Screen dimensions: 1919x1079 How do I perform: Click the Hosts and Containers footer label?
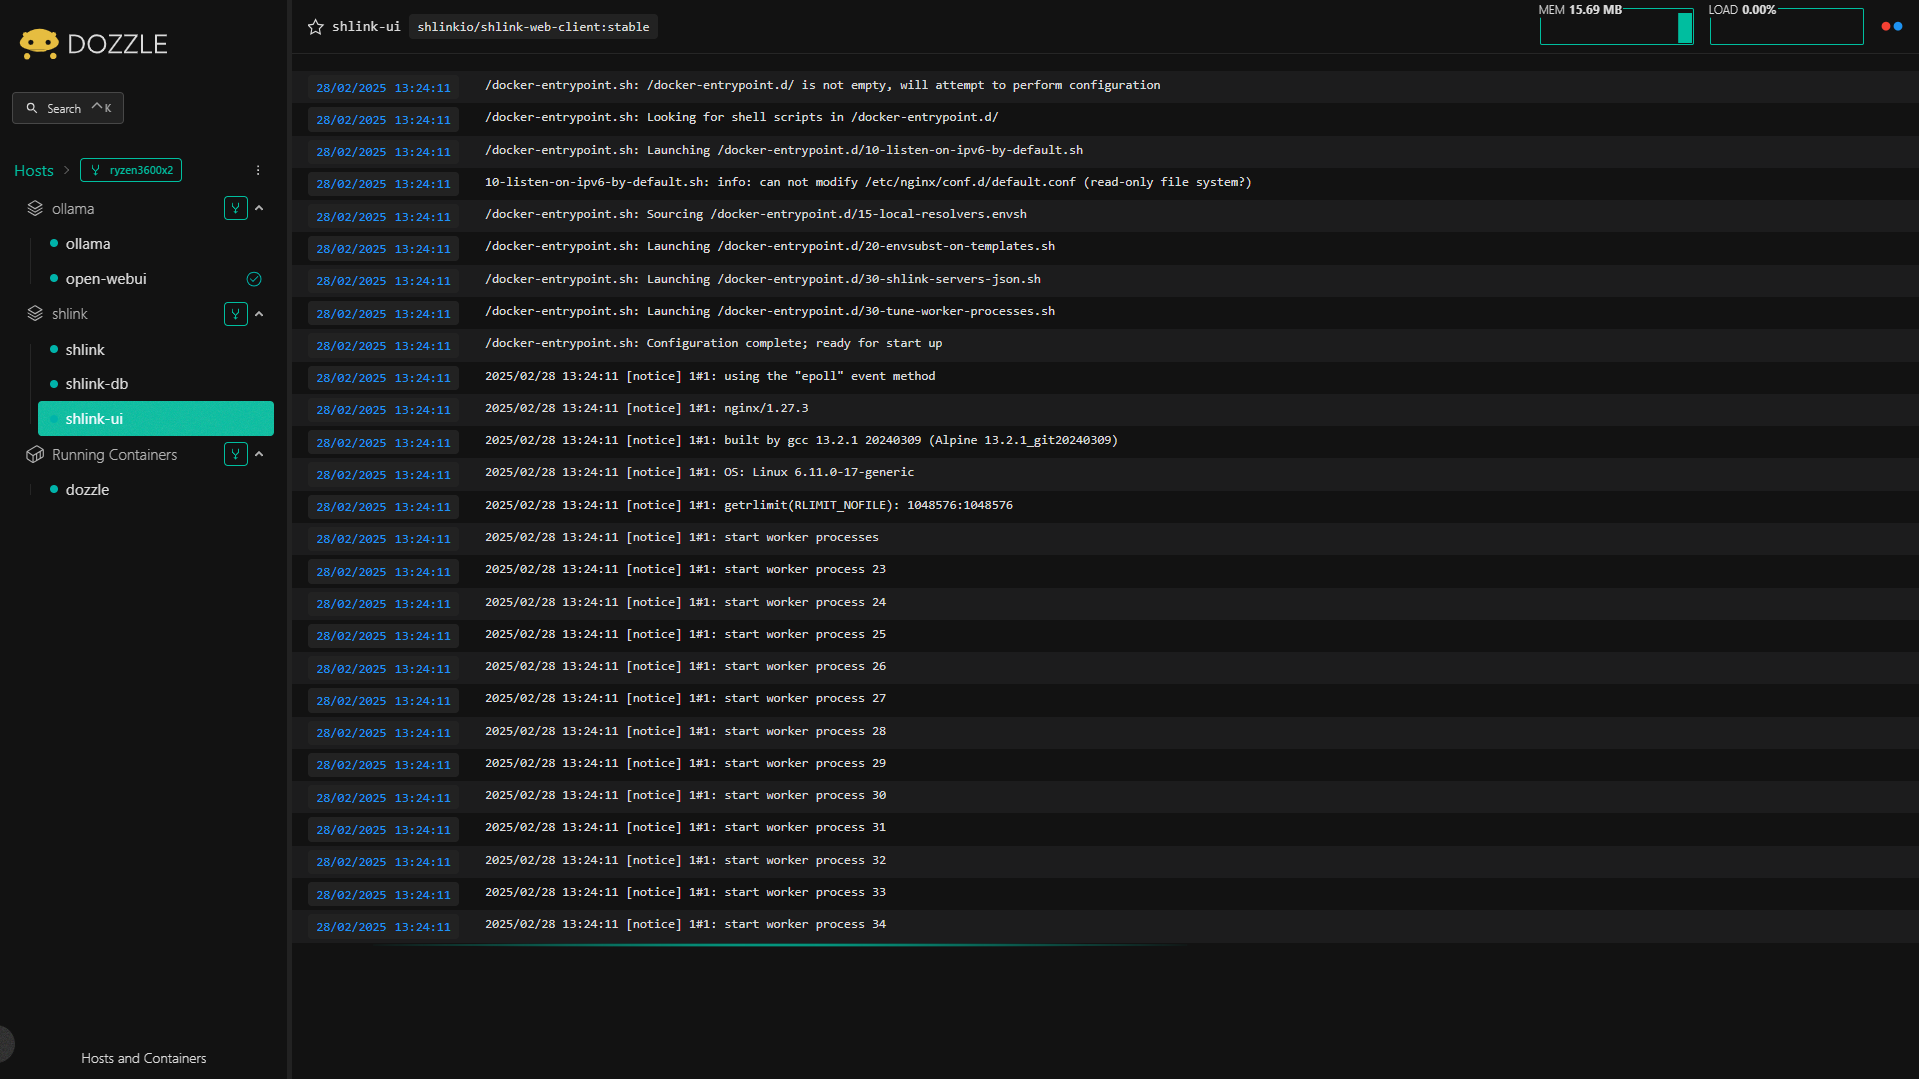144,1058
